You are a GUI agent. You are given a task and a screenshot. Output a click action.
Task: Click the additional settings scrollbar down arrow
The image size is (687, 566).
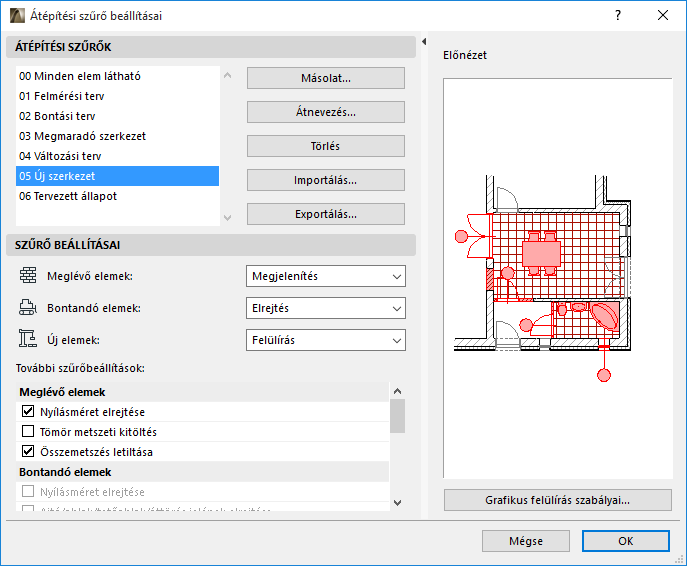click(x=397, y=503)
